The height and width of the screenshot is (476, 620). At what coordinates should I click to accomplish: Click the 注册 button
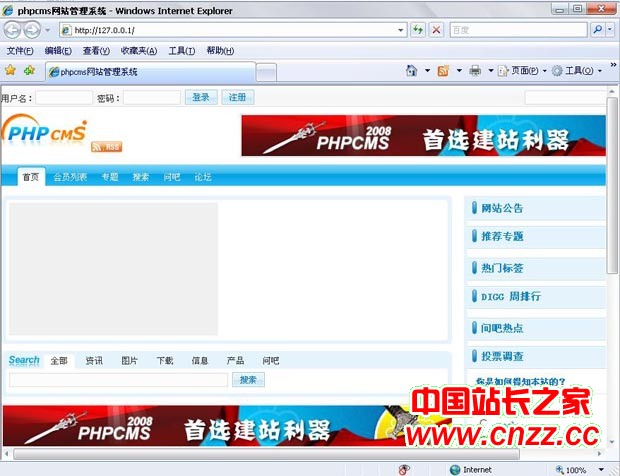coord(238,97)
